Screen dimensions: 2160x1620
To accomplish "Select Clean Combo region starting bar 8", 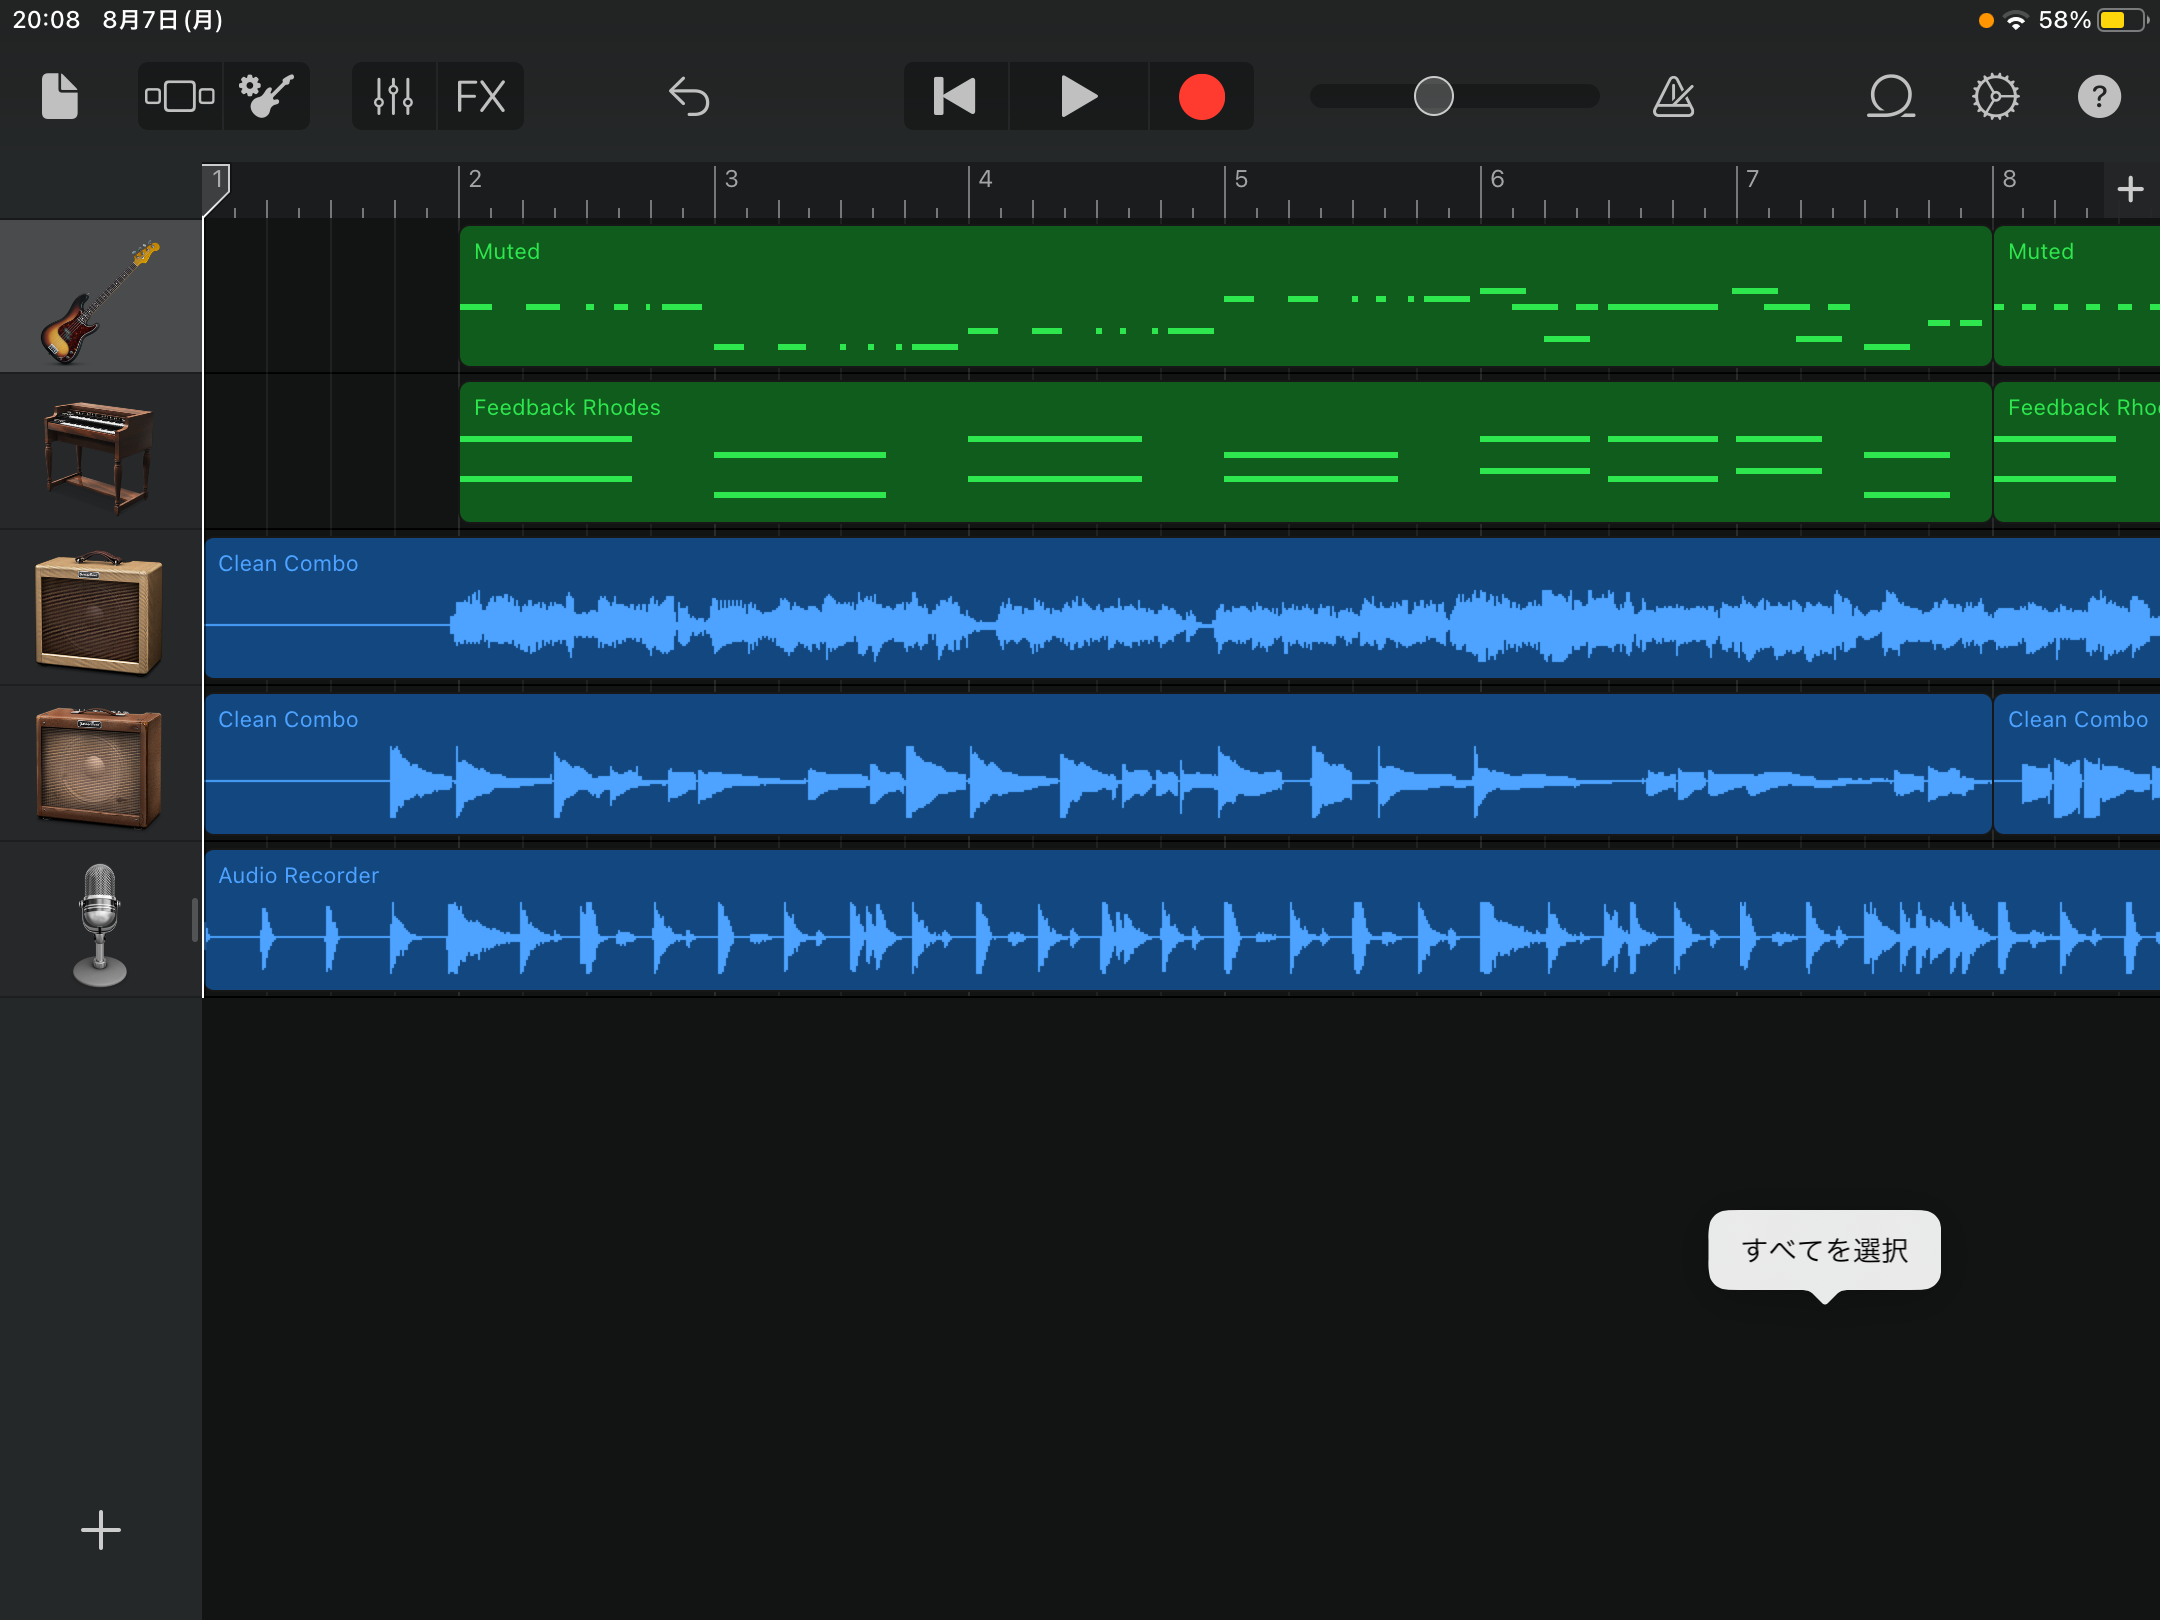I will pos(2077,764).
